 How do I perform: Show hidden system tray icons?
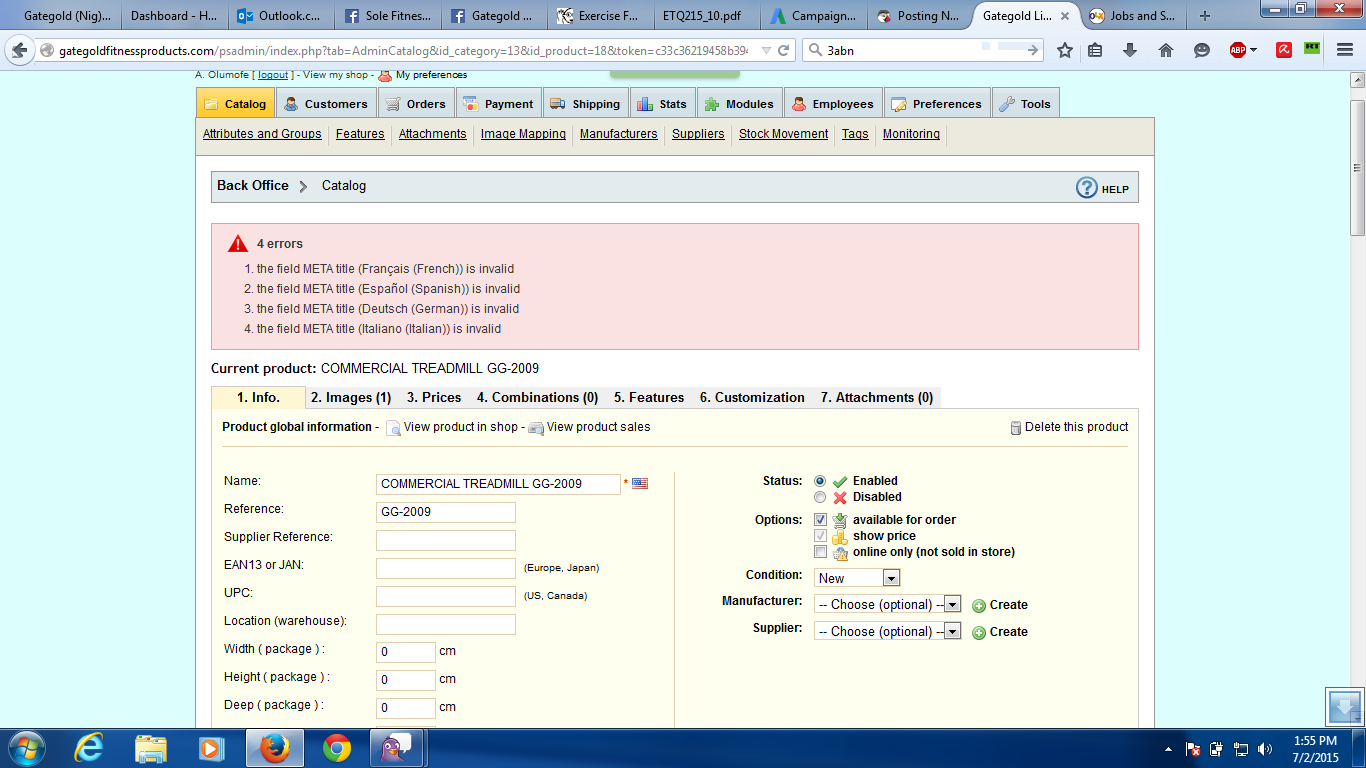click(x=1168, y=748)
